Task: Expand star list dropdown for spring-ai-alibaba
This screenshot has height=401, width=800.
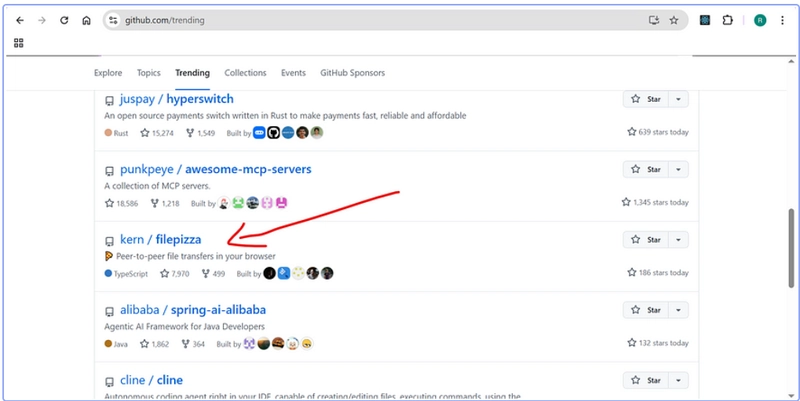Action: coord(679,310)
